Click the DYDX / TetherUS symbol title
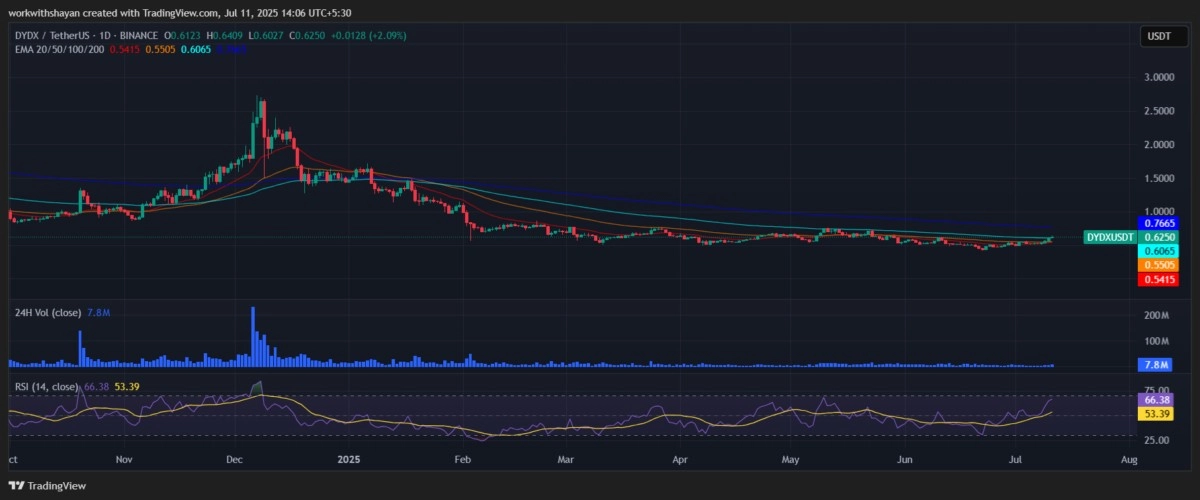Screen dimensions: 1200x500 (62, 36)
